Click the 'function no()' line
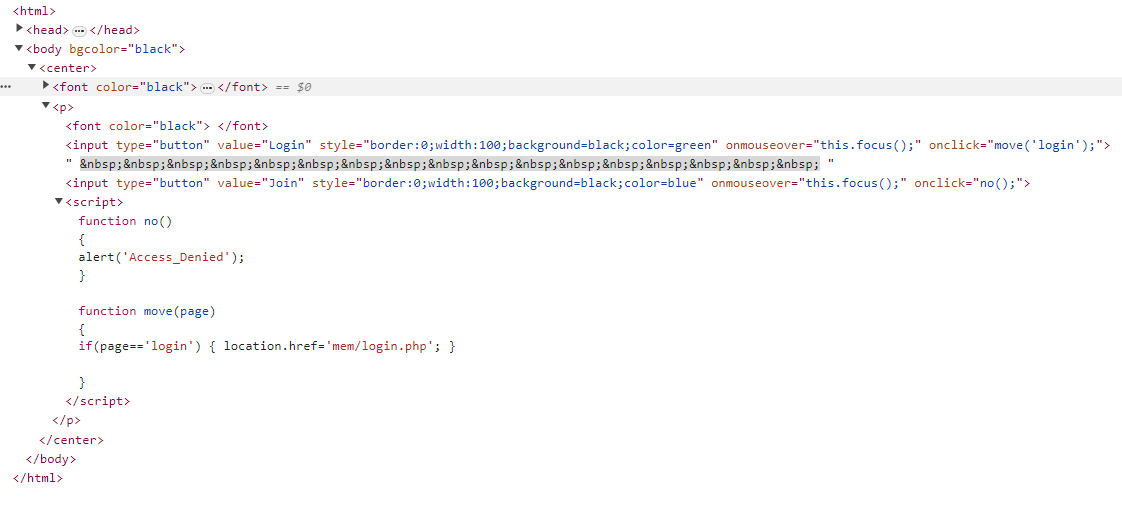 [x=125, y=221]
